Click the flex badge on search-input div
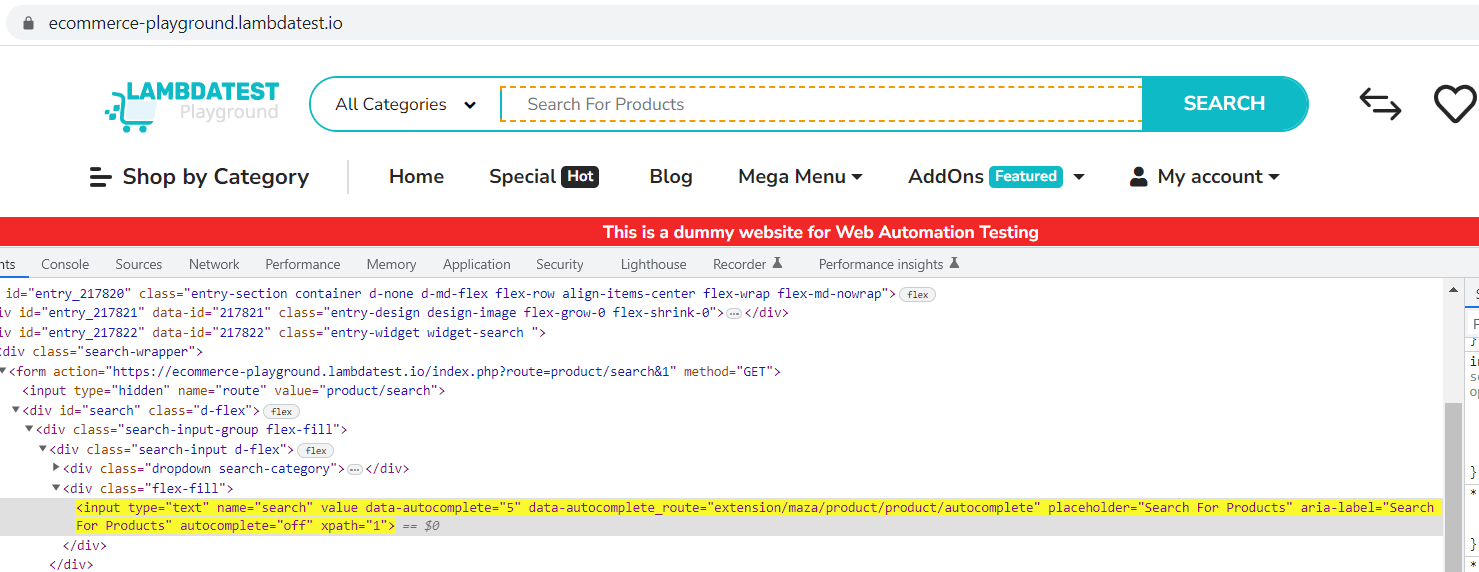The image size is (1479, 572). pyautogui.click(x=316, y=450)
